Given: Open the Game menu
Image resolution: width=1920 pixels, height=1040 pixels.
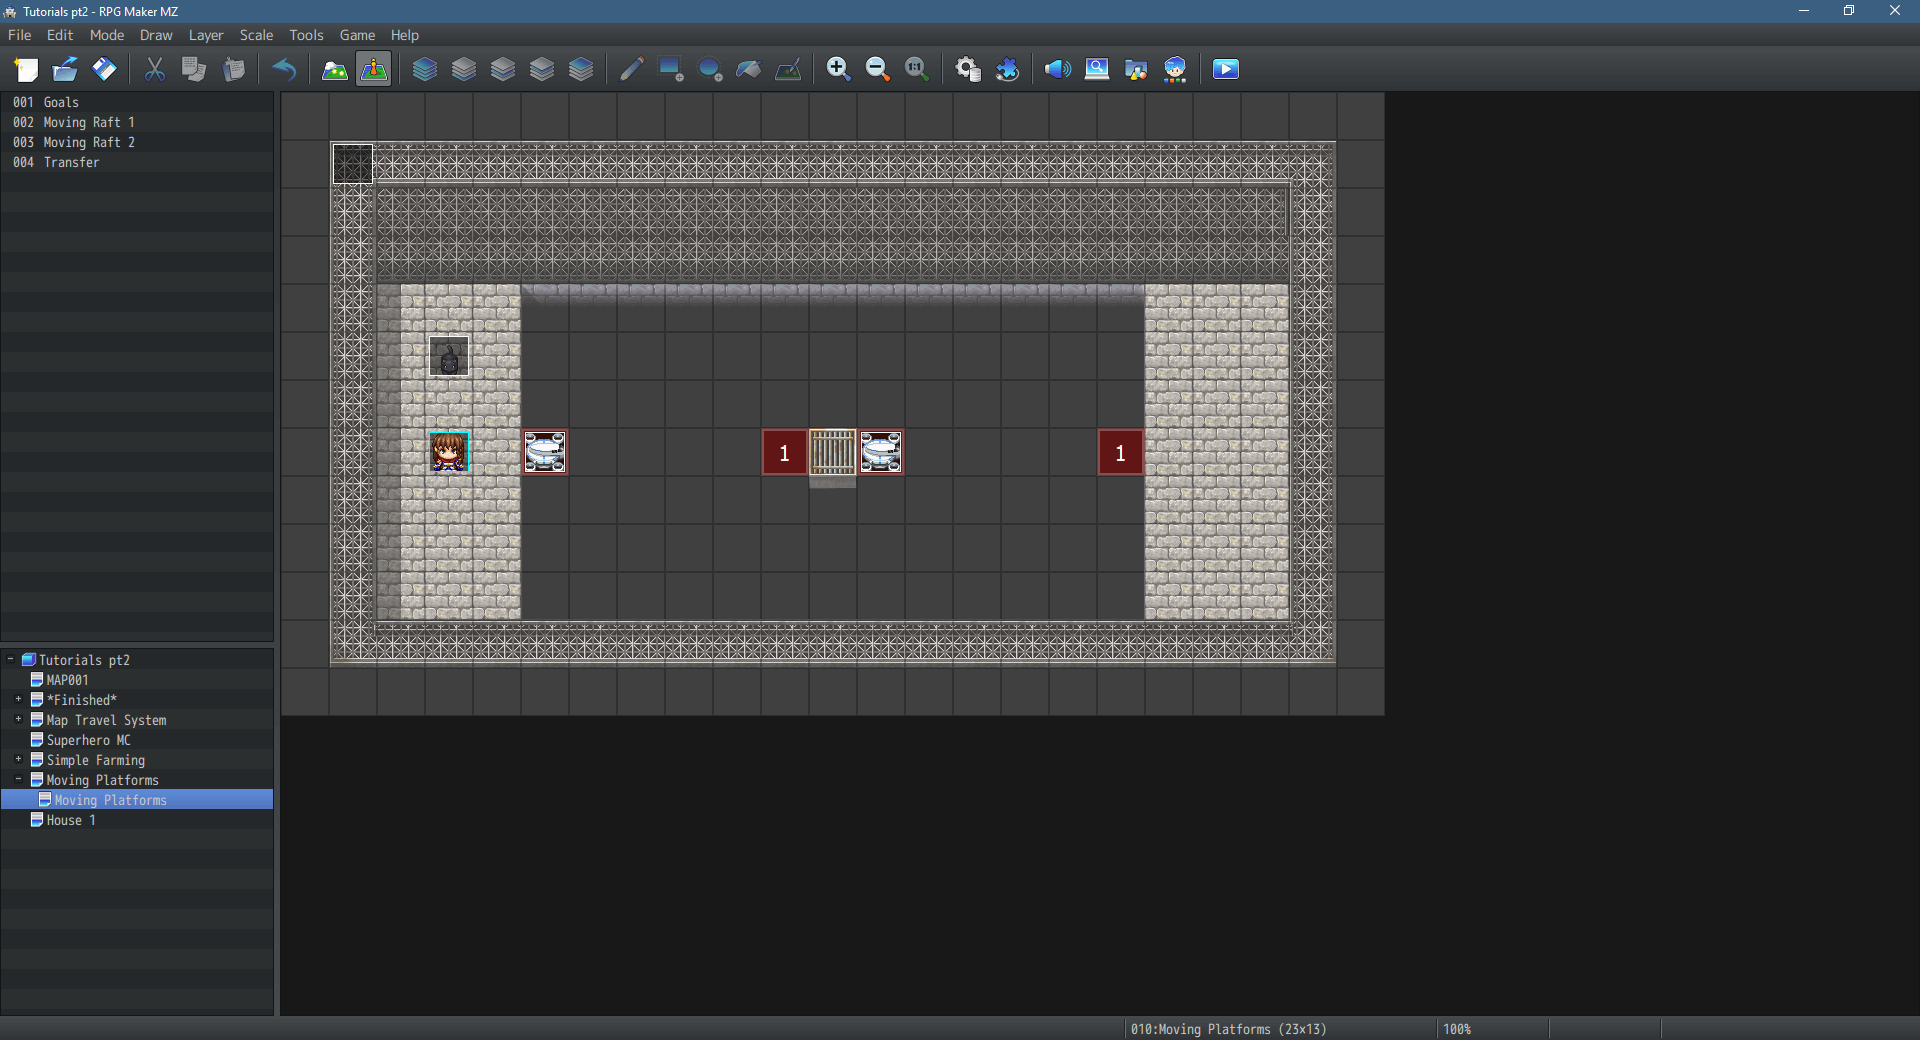Looking at the screenshot, I should click(x=357, y=35).
